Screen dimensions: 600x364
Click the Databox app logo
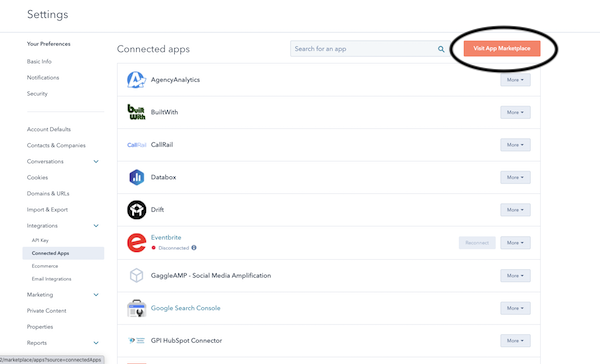137,177
